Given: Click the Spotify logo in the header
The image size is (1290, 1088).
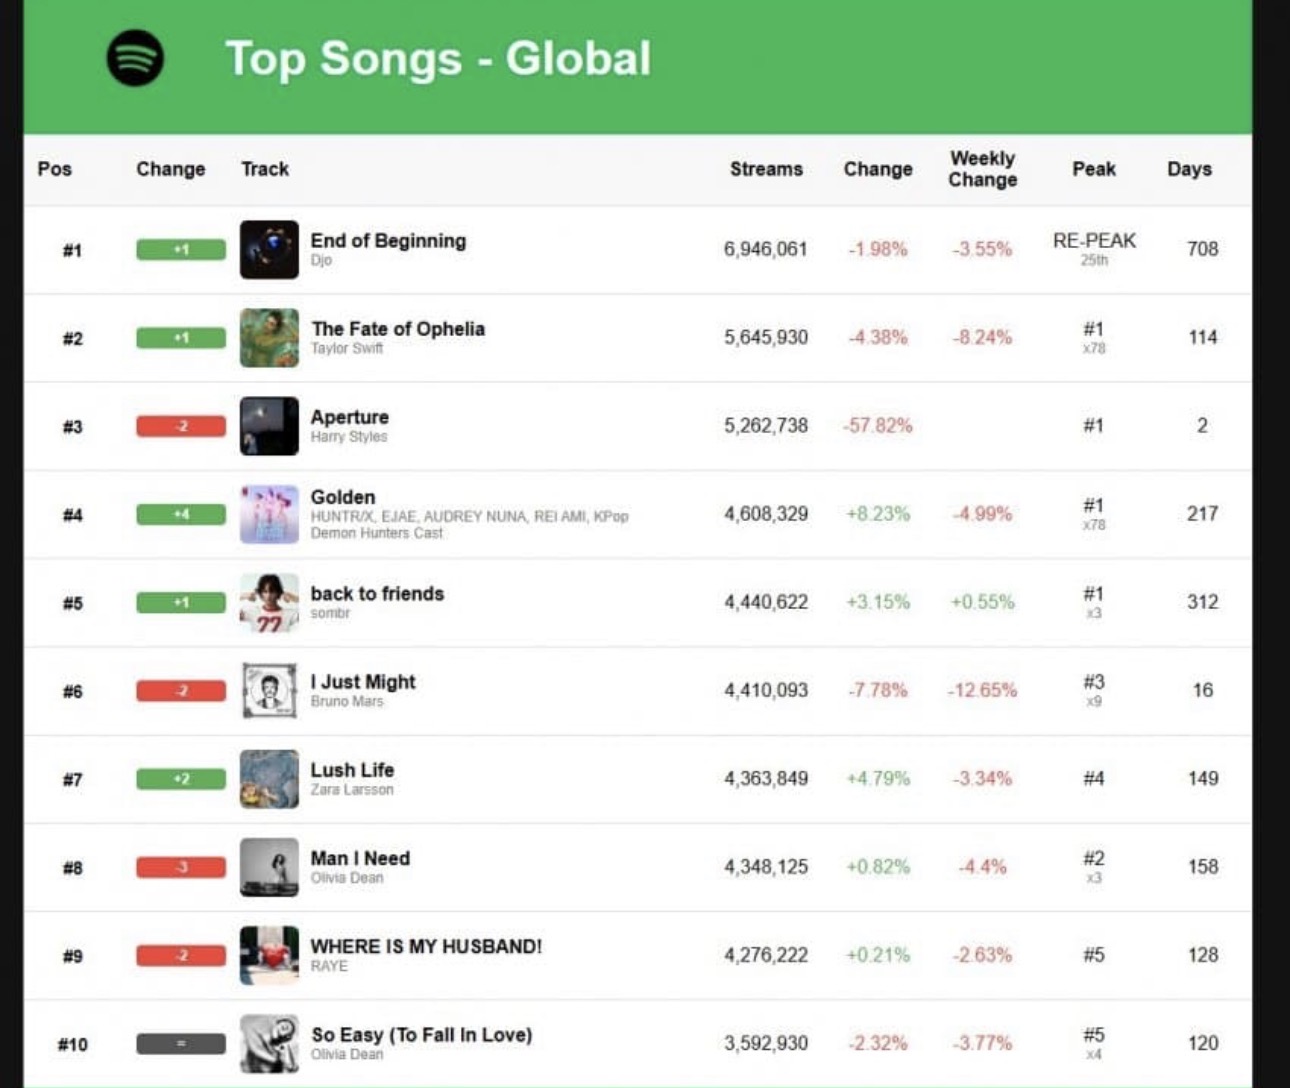Looking at the screenshot, I should [135, 58].
